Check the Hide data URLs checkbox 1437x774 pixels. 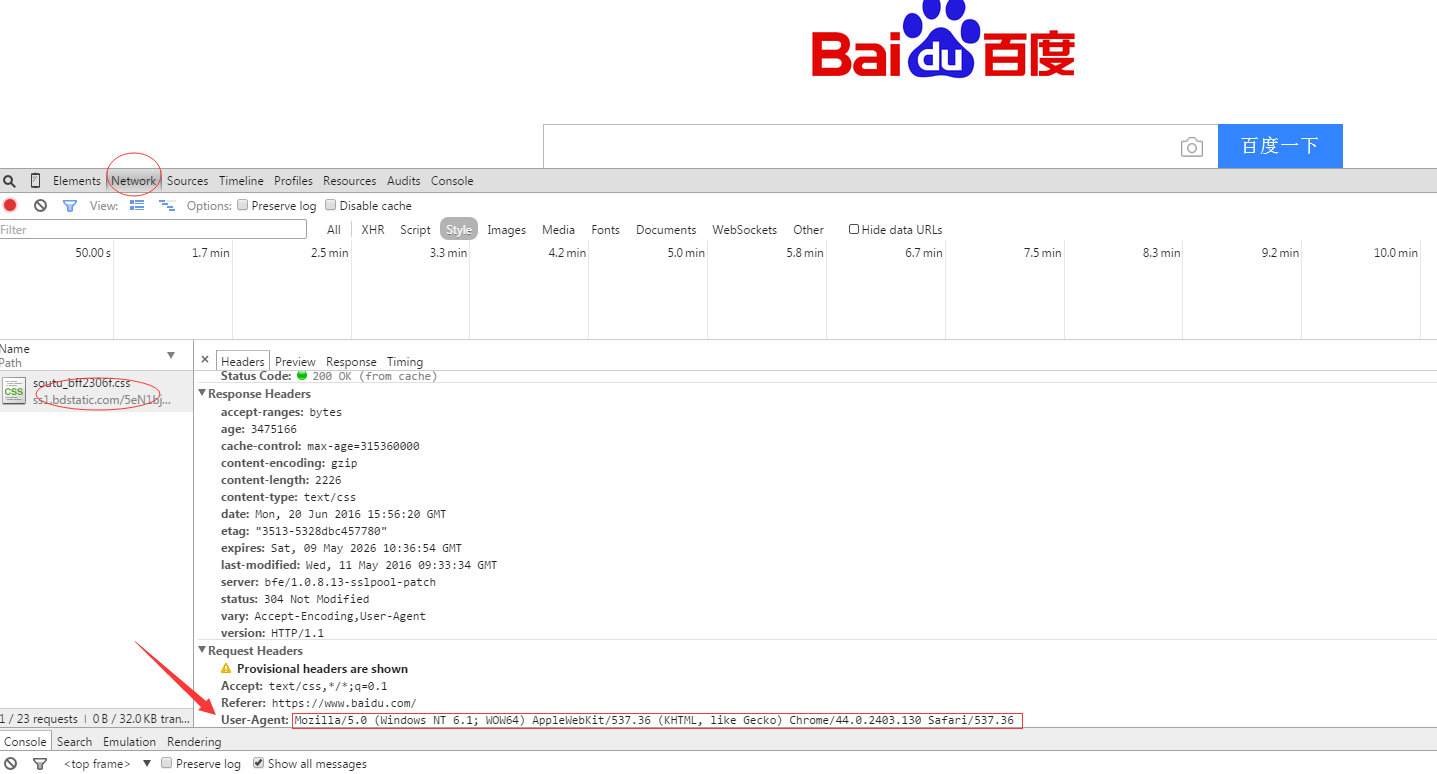click(854, 229)
